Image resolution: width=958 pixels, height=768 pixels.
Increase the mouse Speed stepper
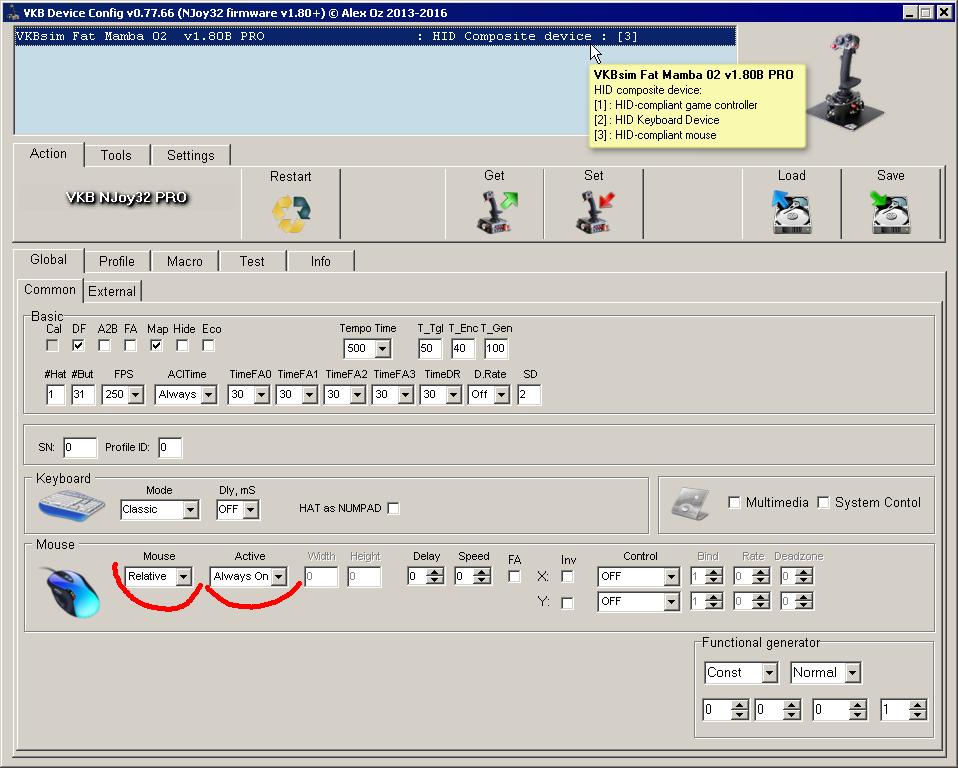click(481, 572)
